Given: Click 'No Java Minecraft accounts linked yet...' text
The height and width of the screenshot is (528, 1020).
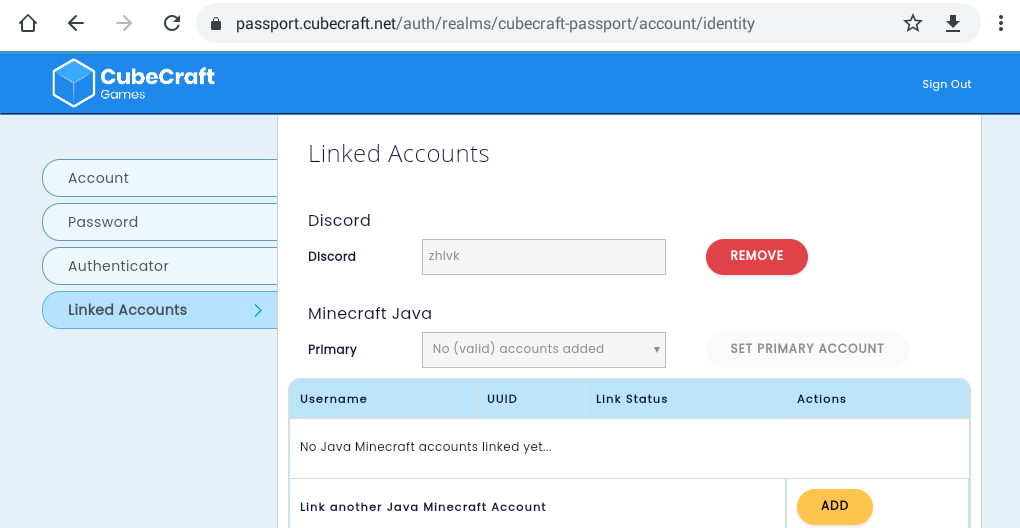Looking at the screenshot, I should click(425, 447).
